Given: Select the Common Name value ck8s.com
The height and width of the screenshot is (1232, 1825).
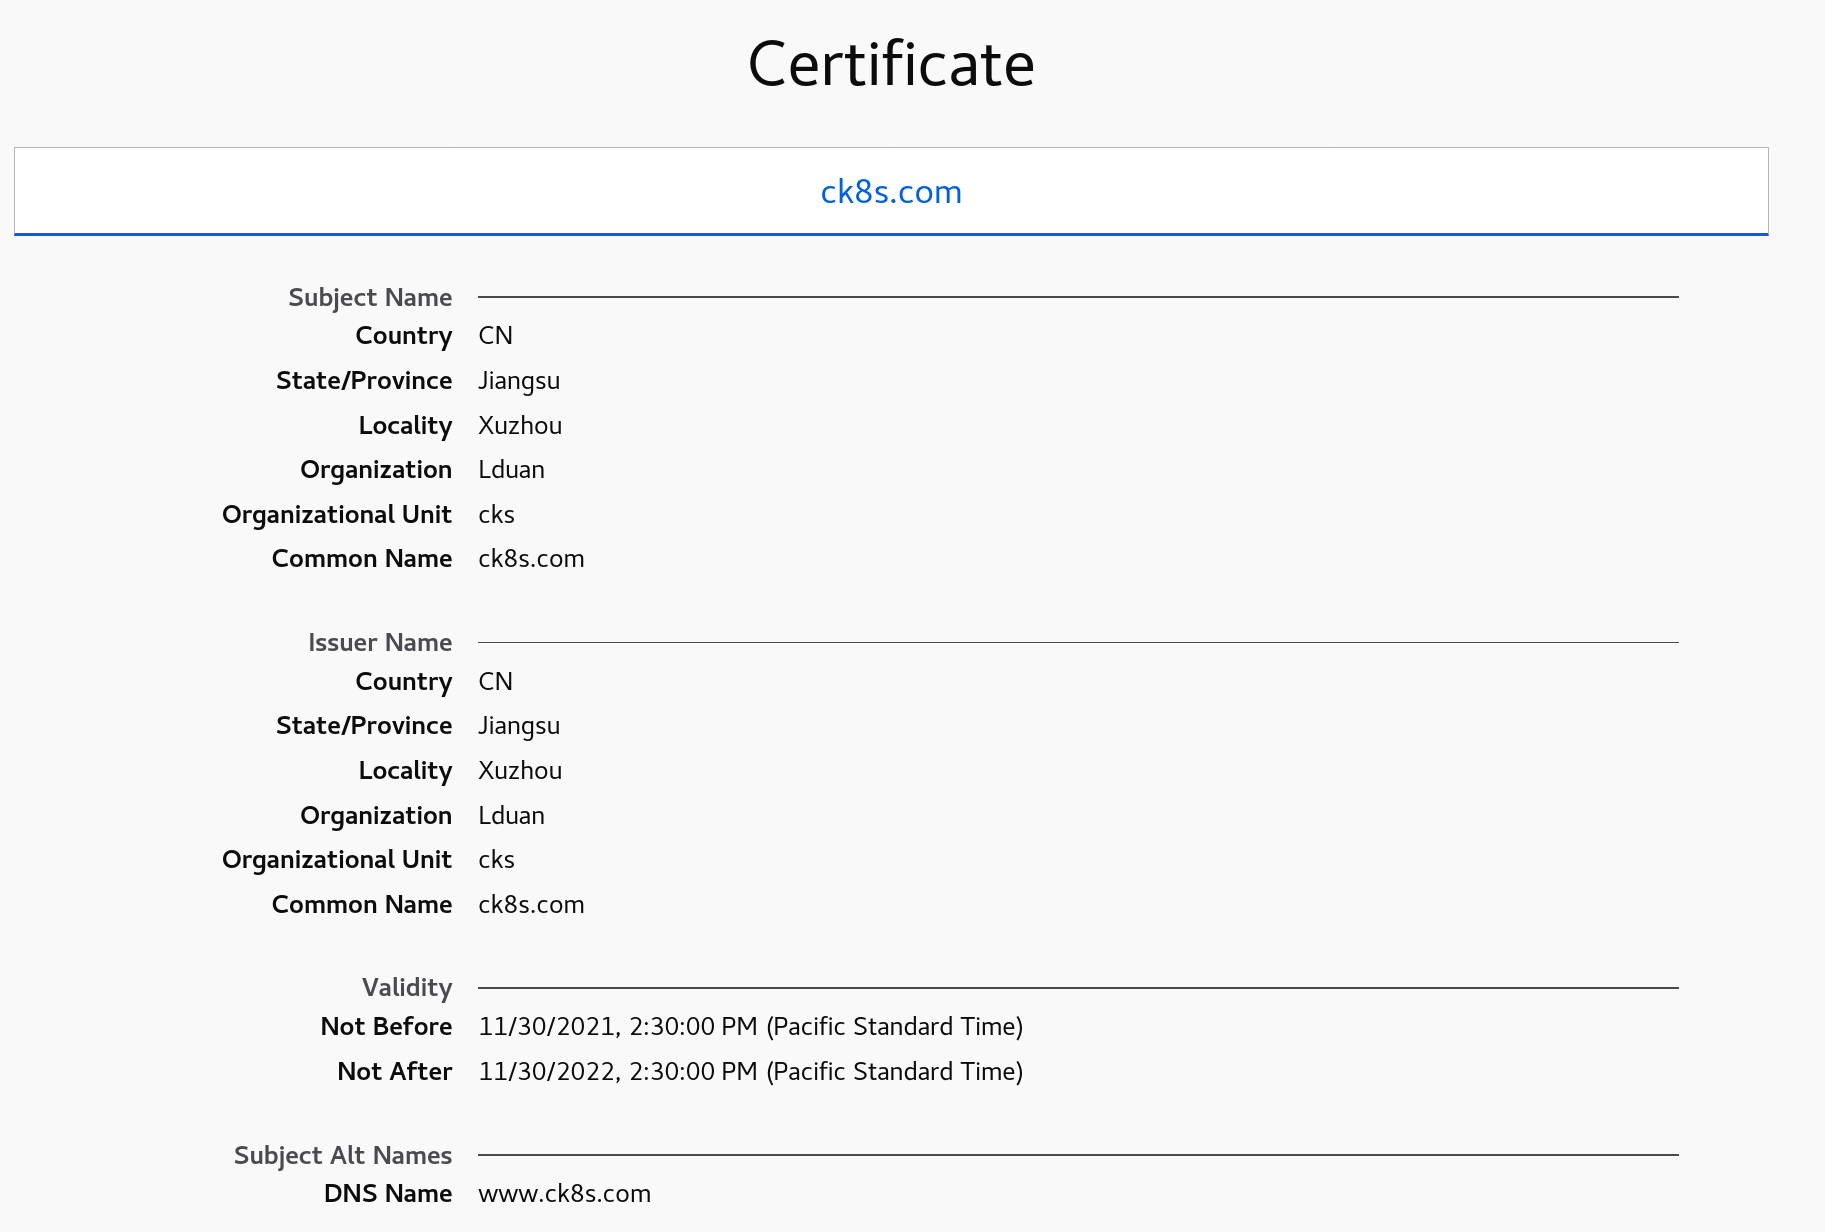Looking at the screenshot, I should click(x=531, y=558).
